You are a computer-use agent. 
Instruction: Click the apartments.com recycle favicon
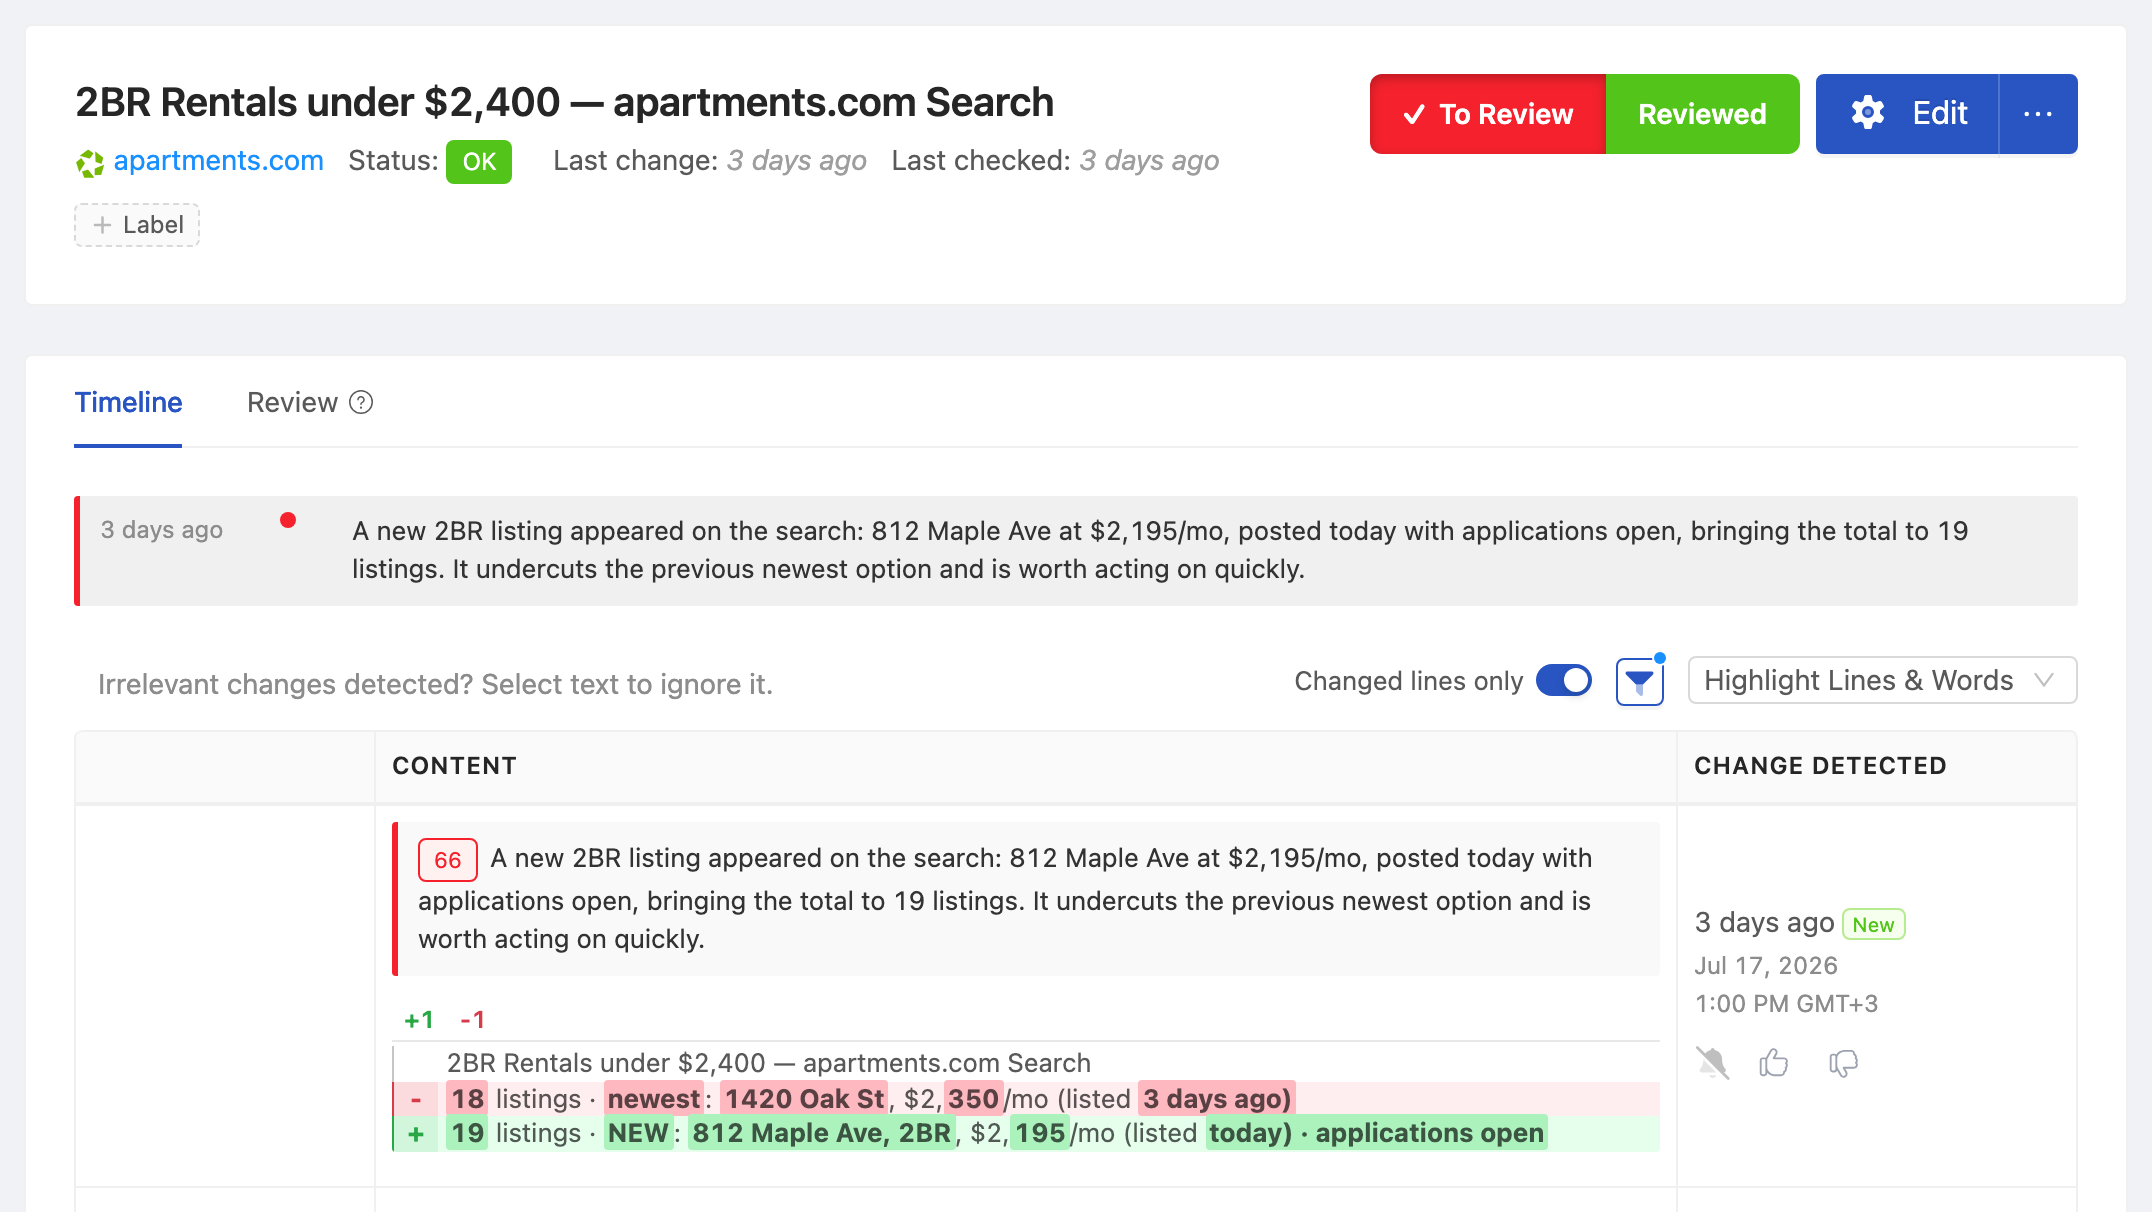point(90,163)
